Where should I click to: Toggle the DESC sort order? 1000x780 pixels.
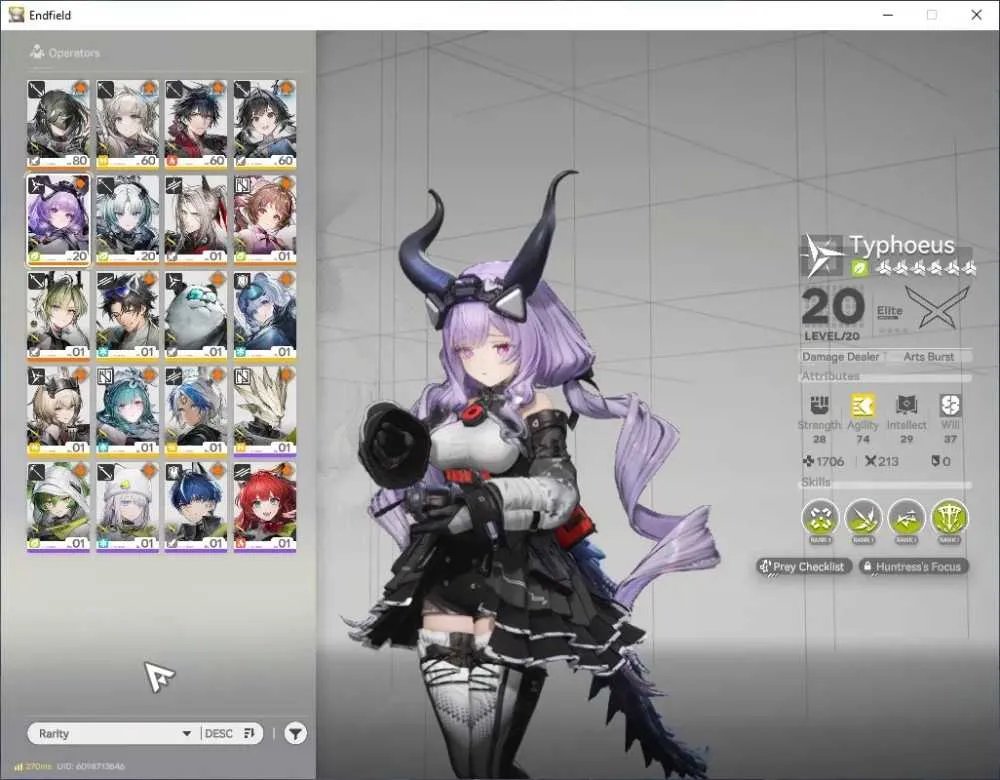tap(230, 733)
